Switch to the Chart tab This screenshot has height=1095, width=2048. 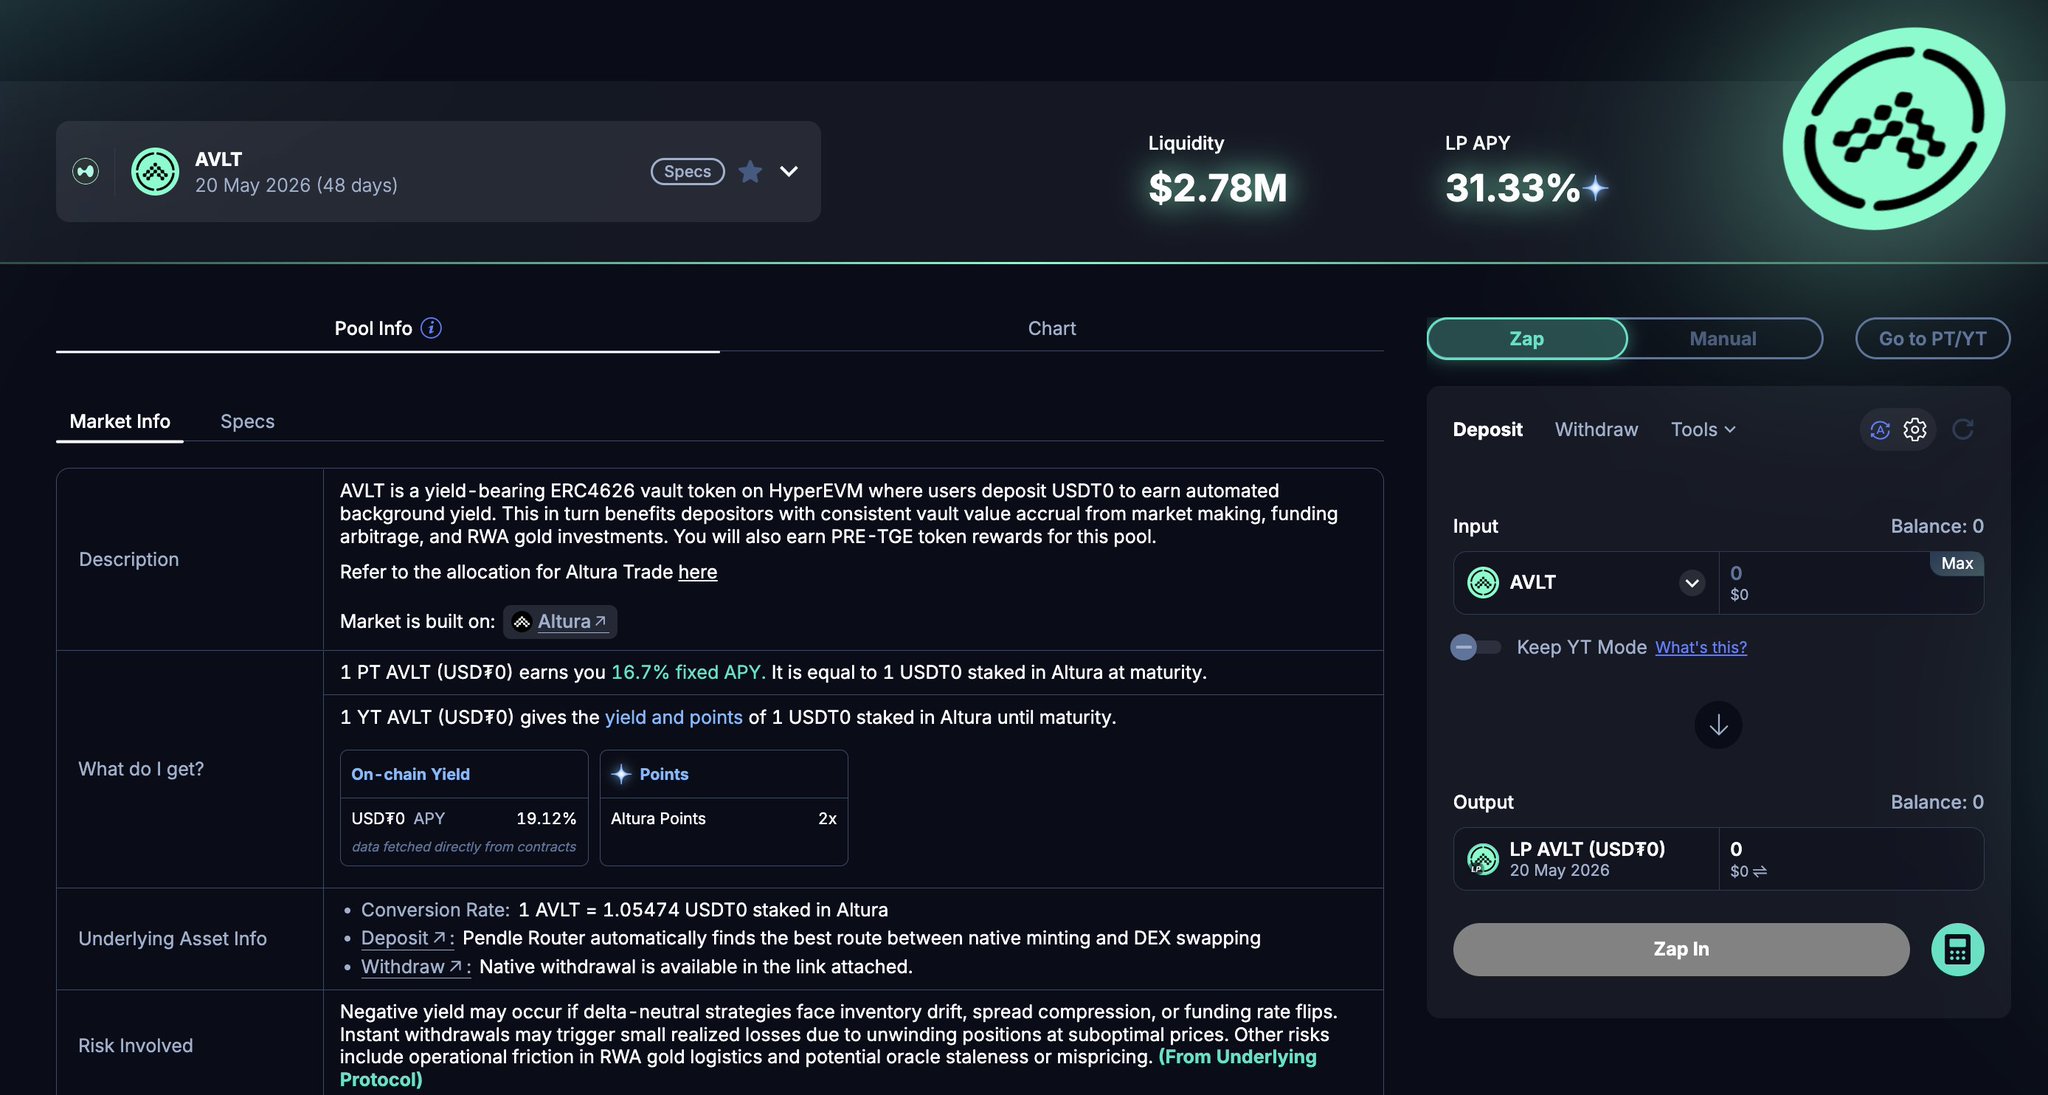1051,328
